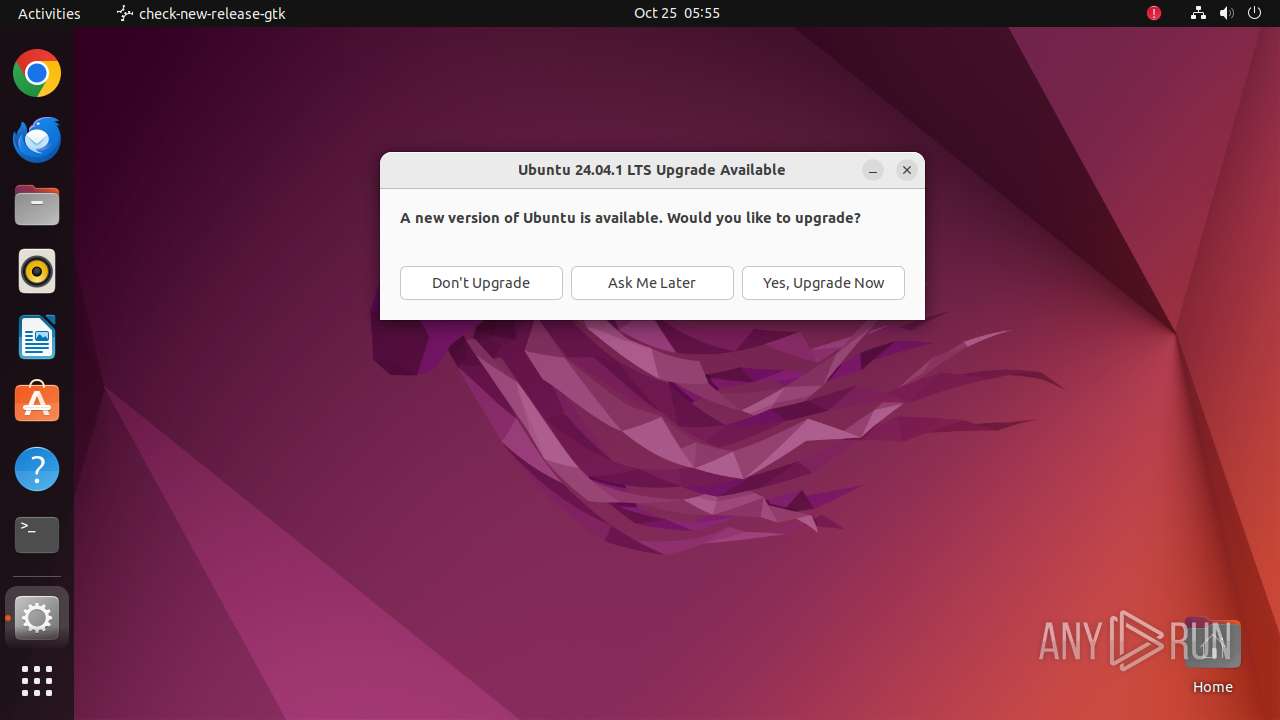
Task: Open the Home folder desktop icon
Action: [1212, 656]
